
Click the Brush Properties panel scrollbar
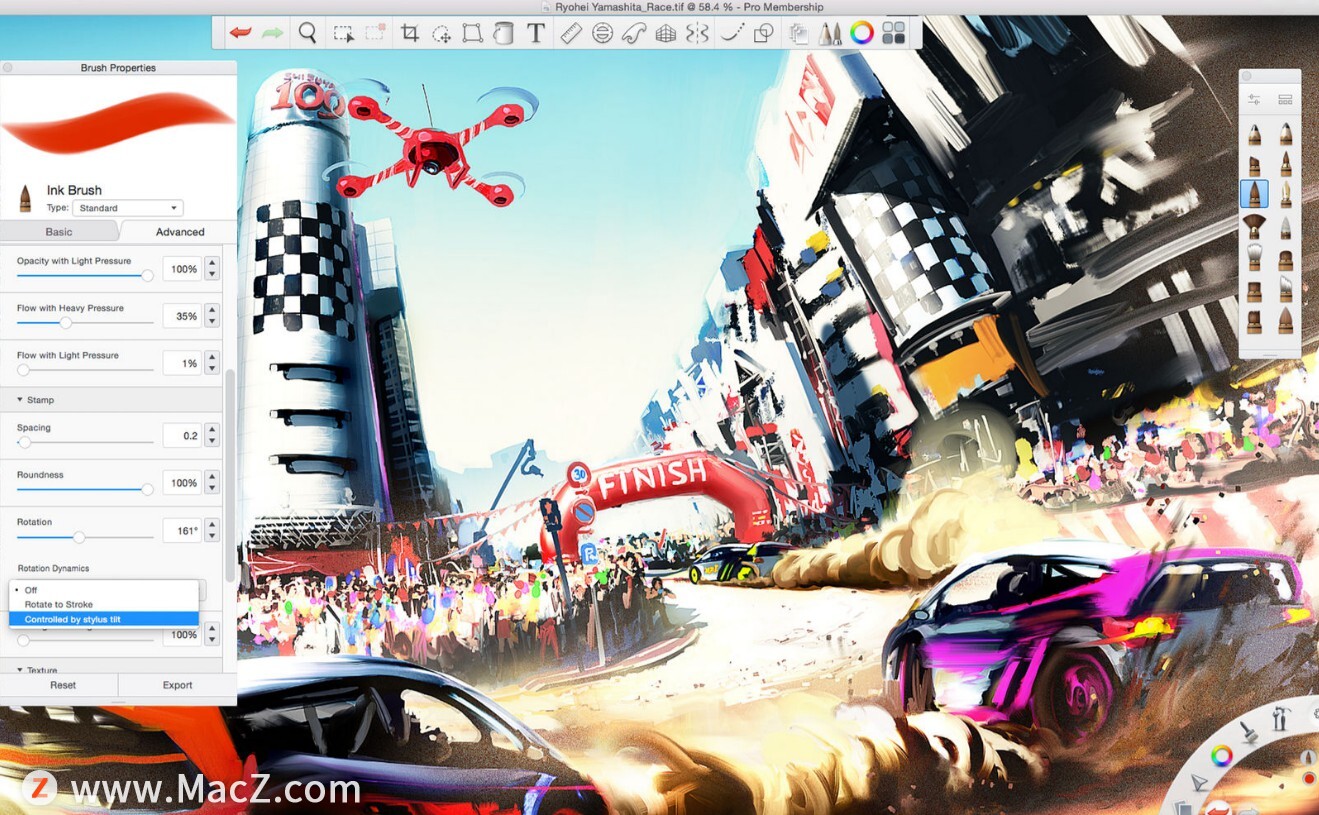(x=230, y=475)
